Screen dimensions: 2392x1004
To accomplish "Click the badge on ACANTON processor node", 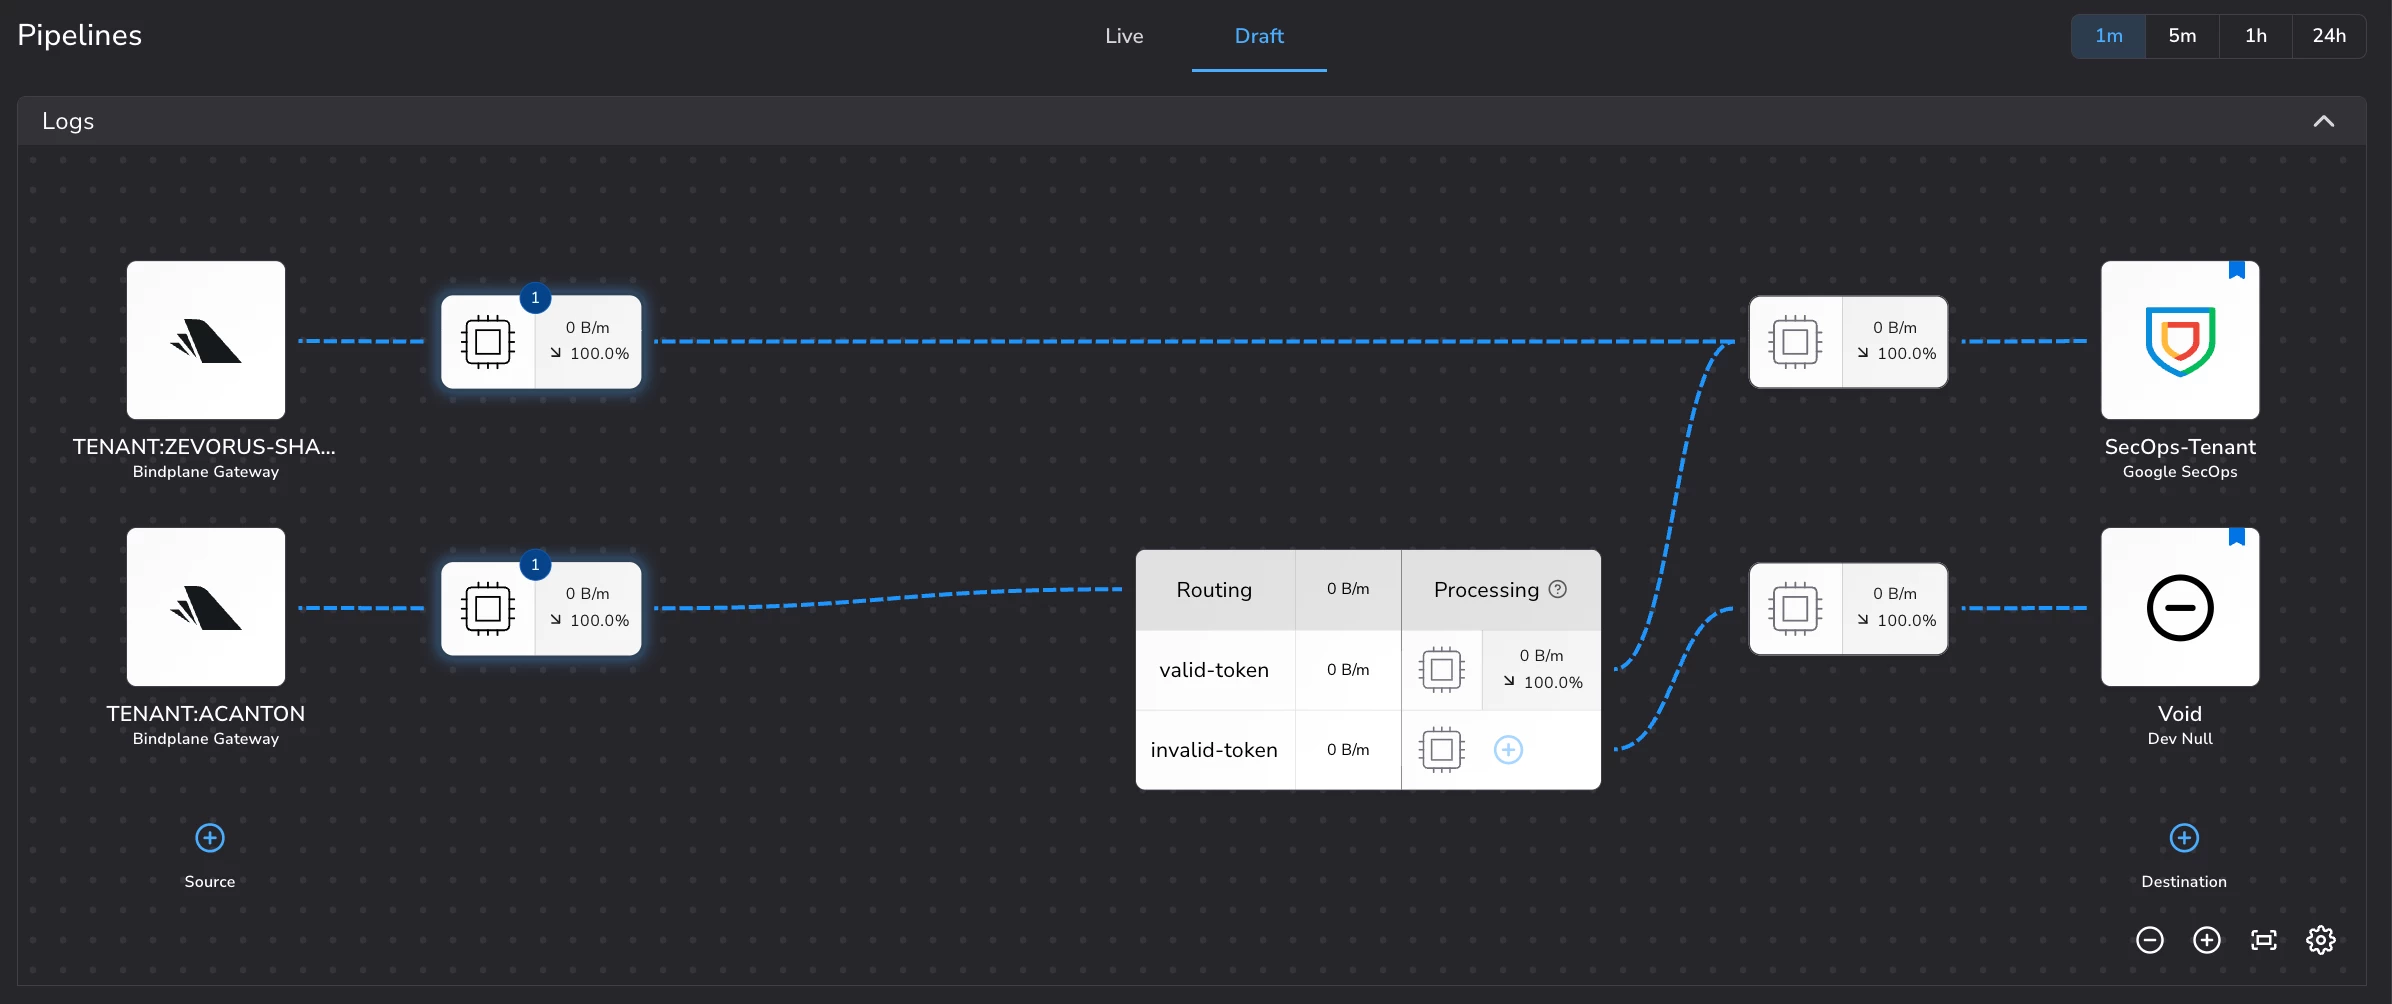I will point(535,564).
